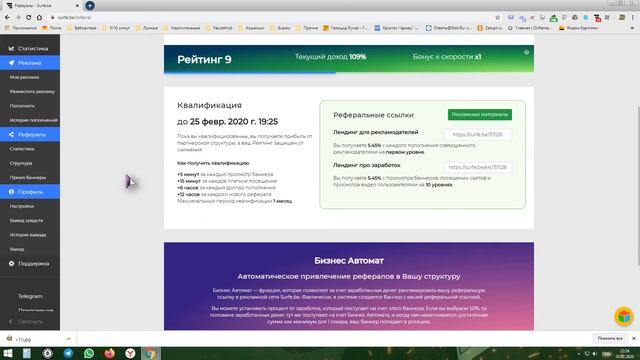
Task: Click the browser back arrow
Action: click(7, 18)
